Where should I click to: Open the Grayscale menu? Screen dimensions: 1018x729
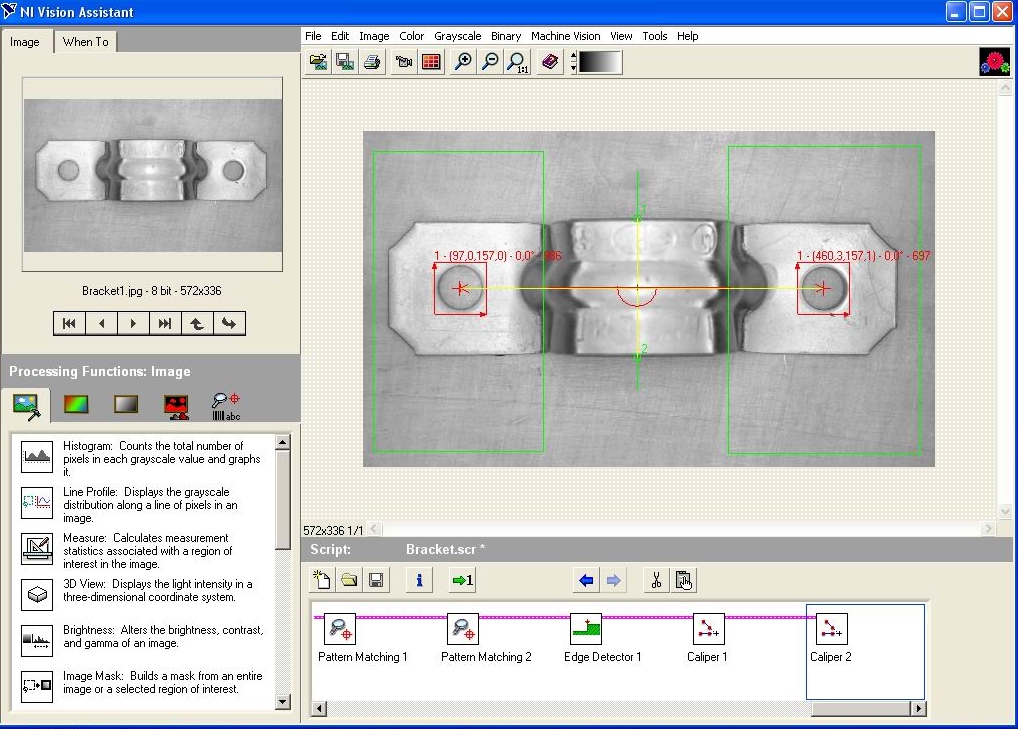click(458, 36)
